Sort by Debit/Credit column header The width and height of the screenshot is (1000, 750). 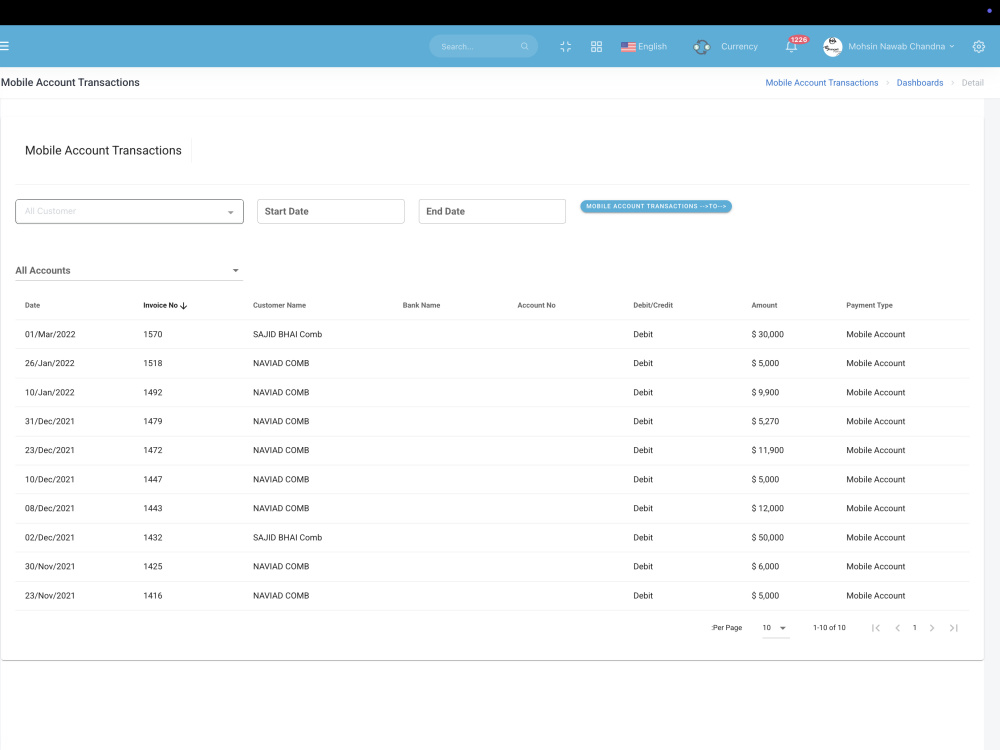pos(653,305)
